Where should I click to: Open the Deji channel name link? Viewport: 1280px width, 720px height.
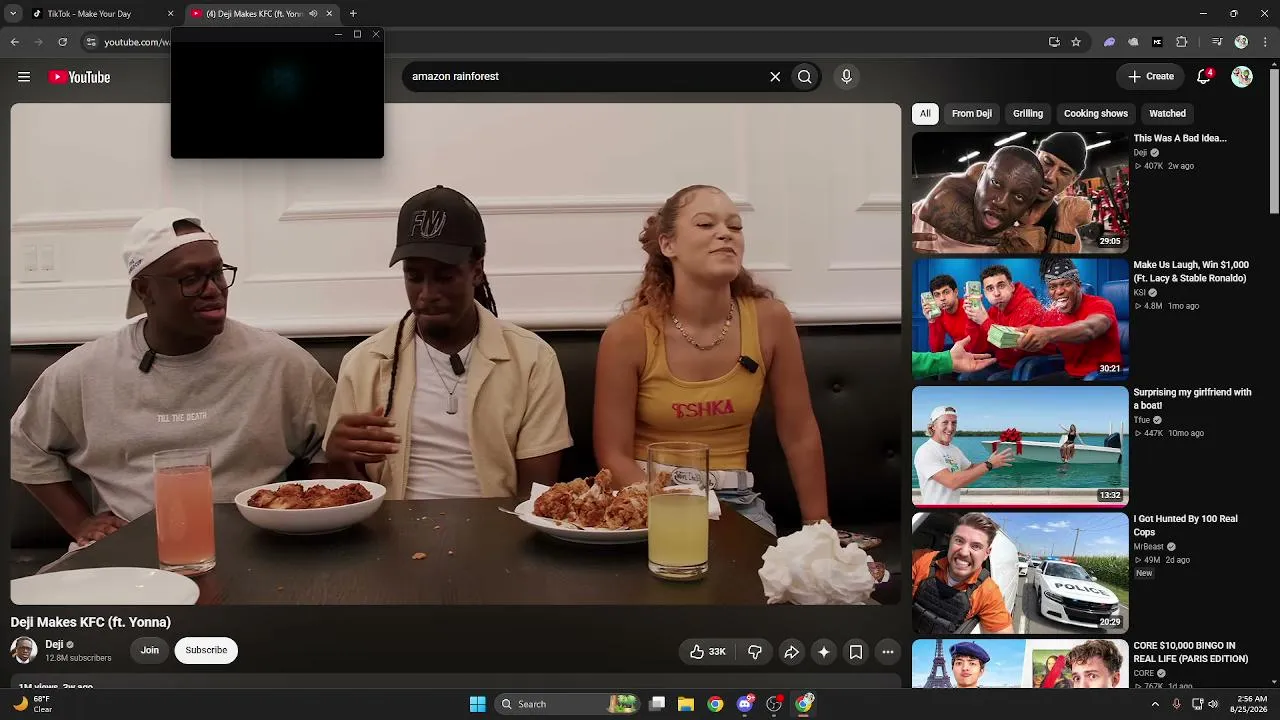click(x=54, y=645)
